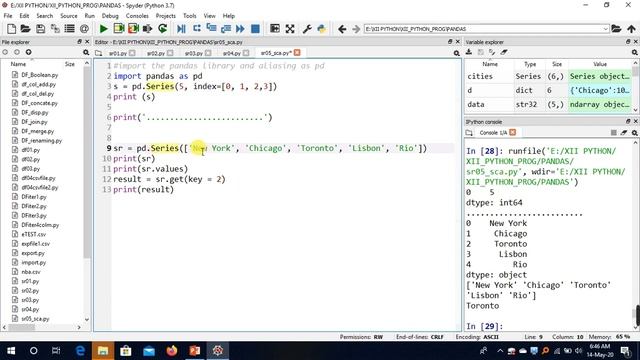
Task: Switch to the sr03.py editor tab
Action: tap(193, 53)
